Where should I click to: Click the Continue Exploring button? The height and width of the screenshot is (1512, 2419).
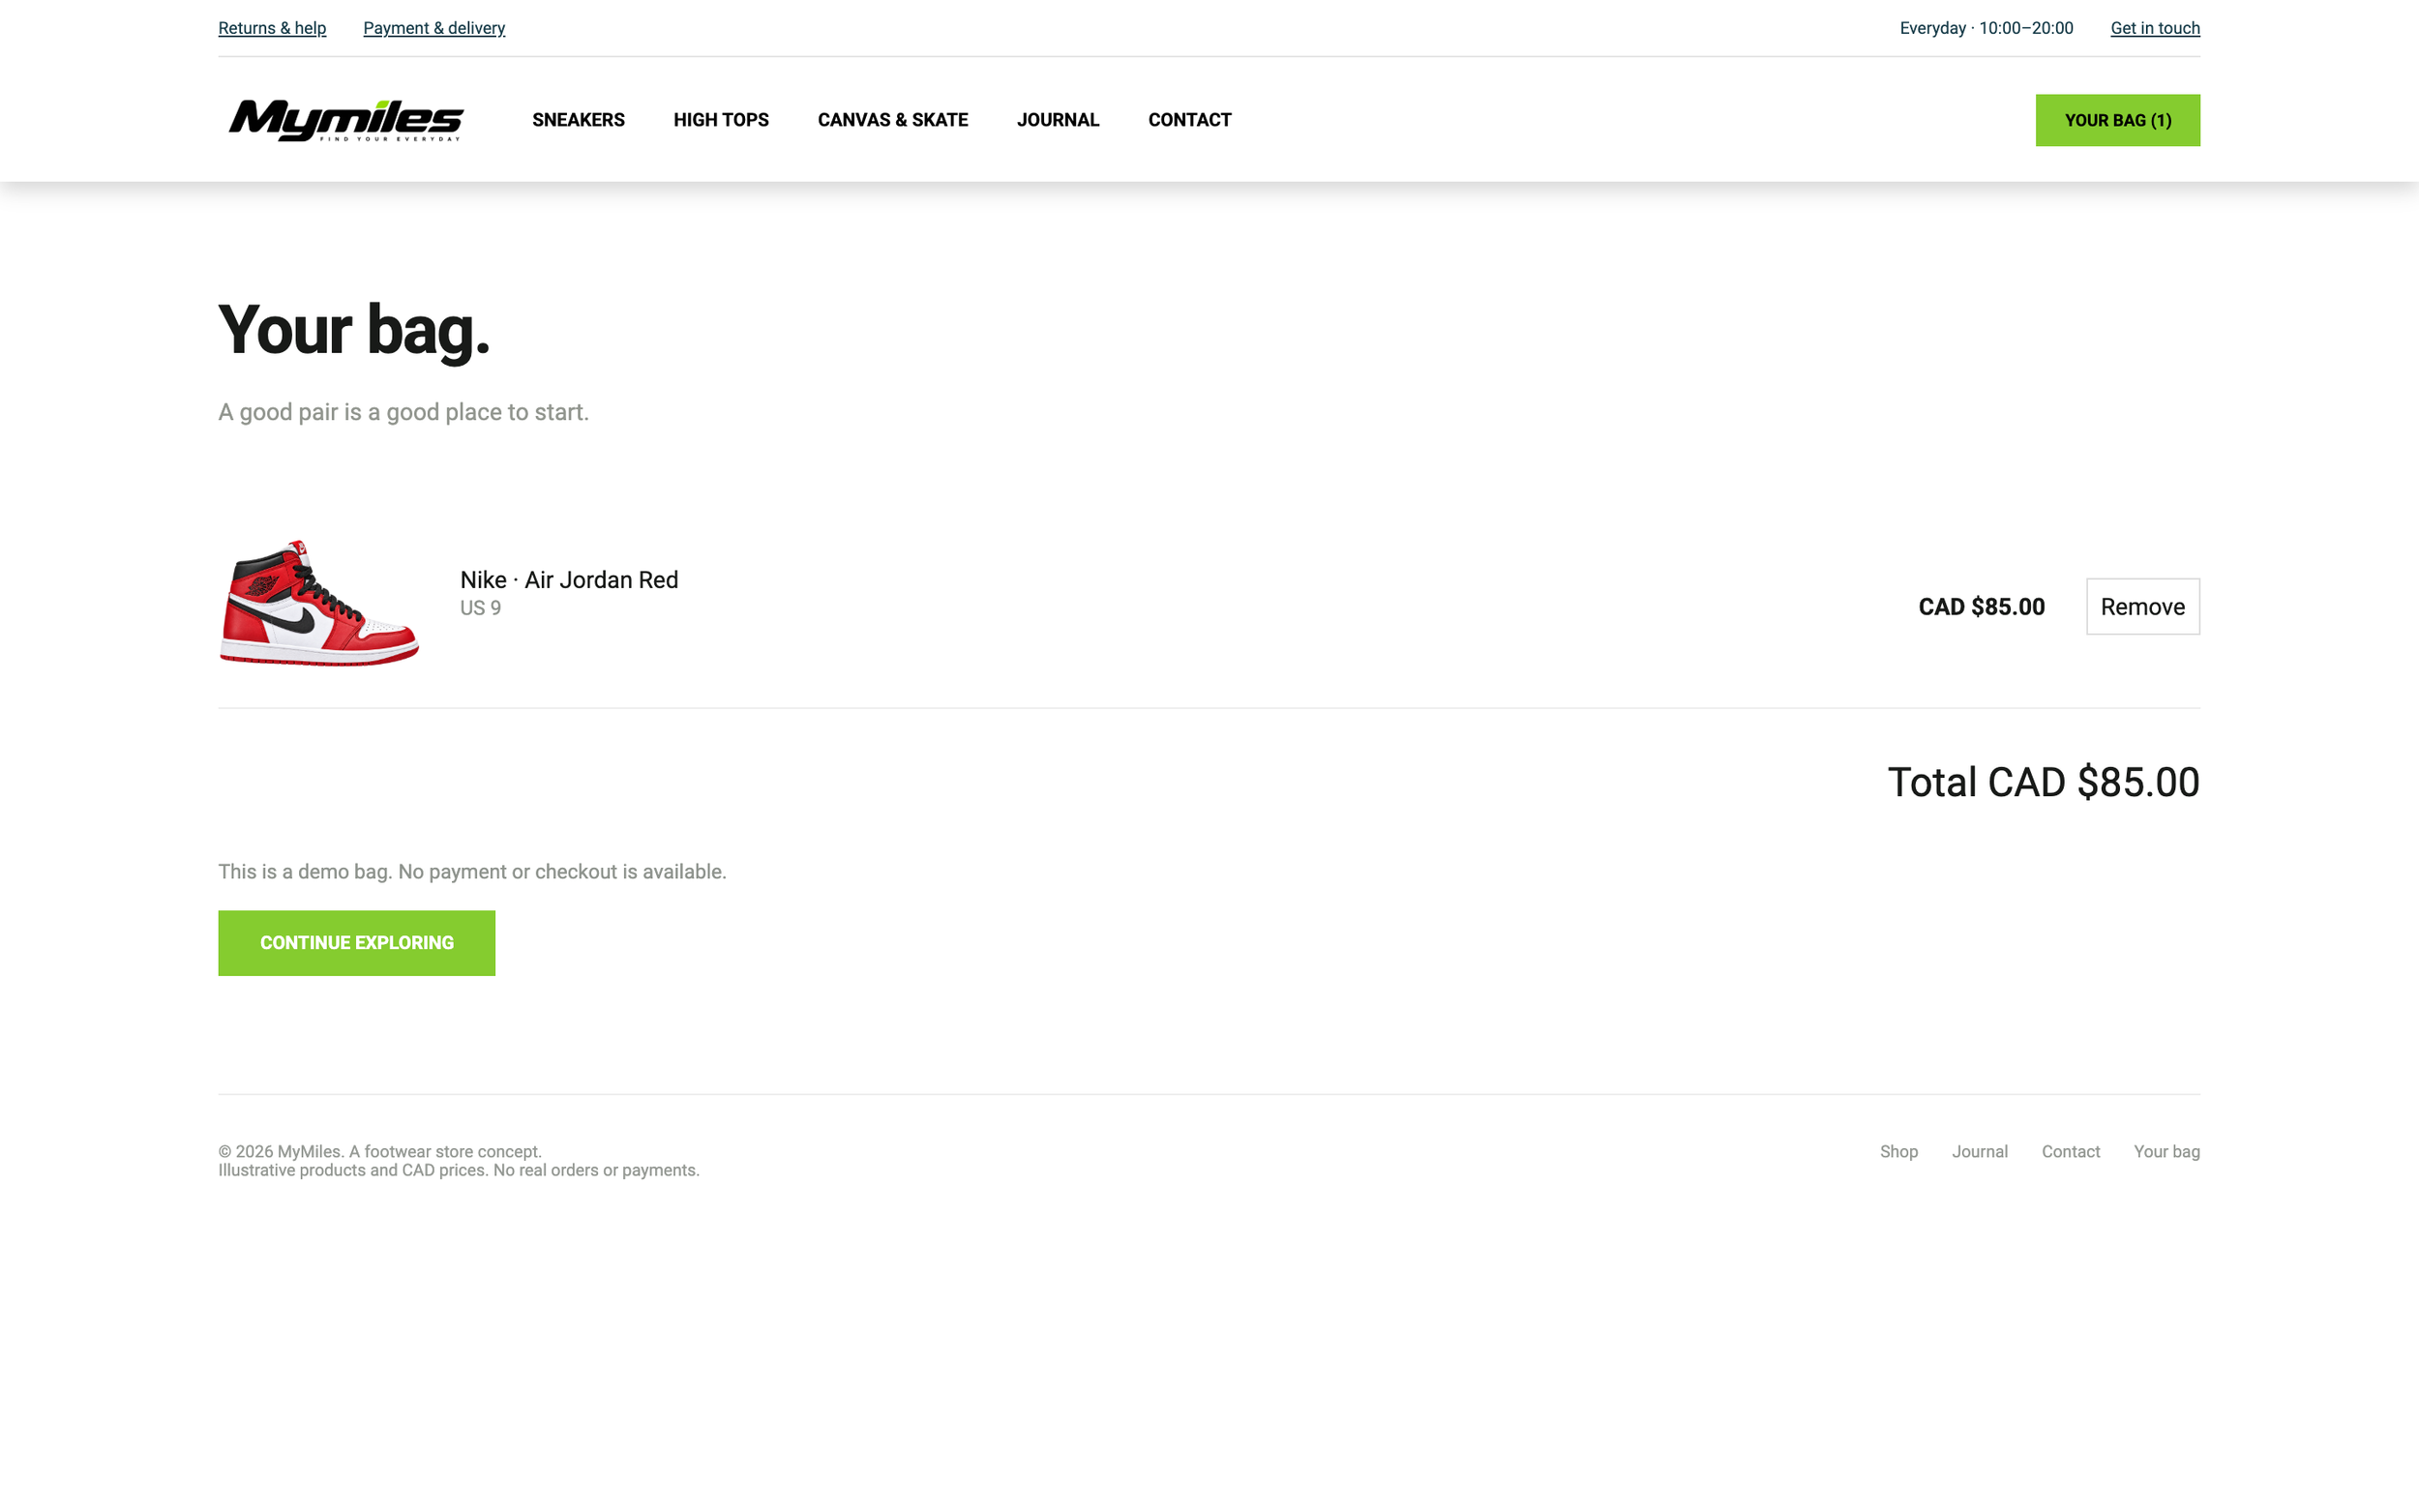(357, 943)
